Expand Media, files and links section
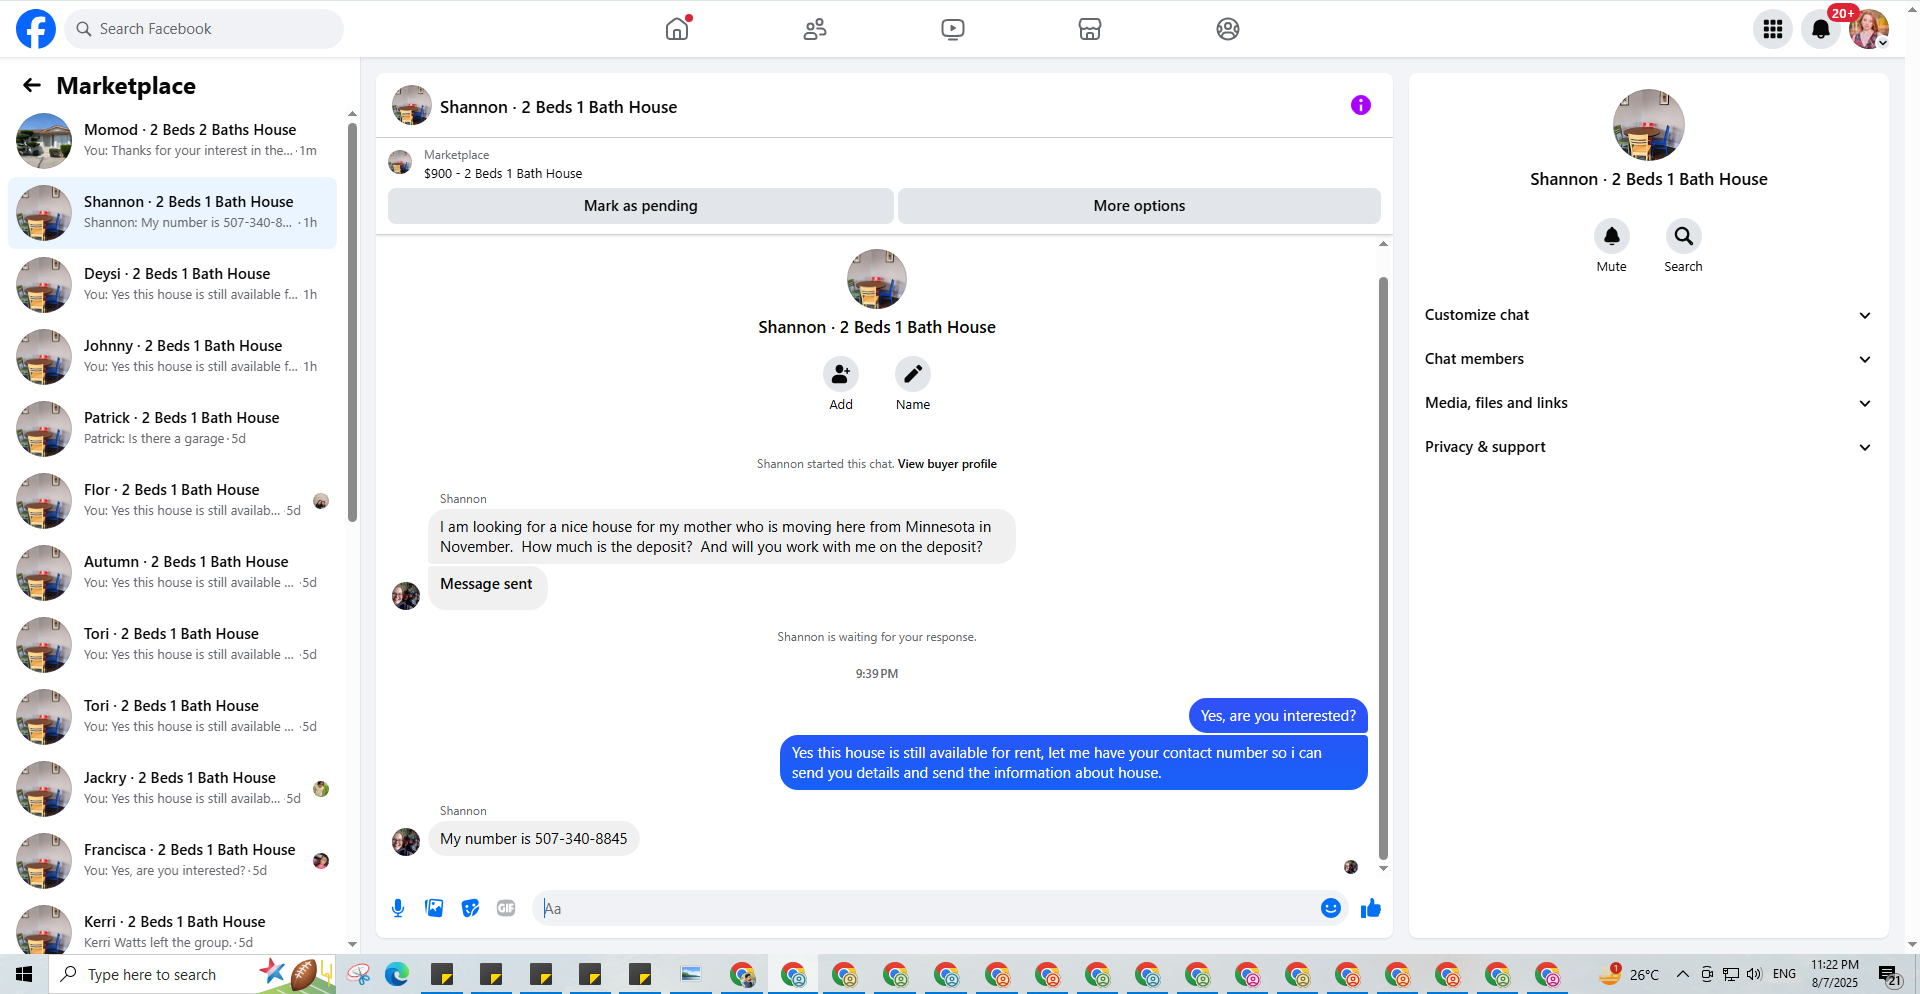The image size is (1920, 994). (x=1648, y=403)
